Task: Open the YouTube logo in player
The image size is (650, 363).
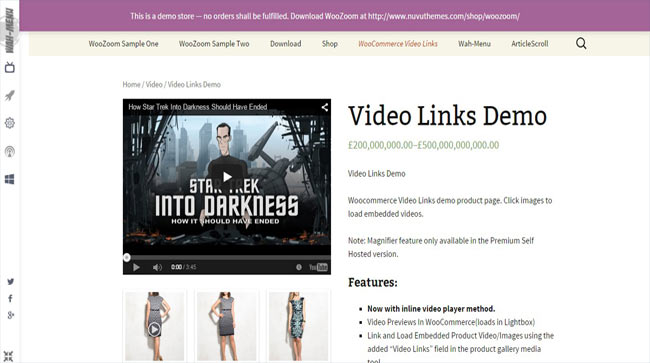Action: coord(318,267)
